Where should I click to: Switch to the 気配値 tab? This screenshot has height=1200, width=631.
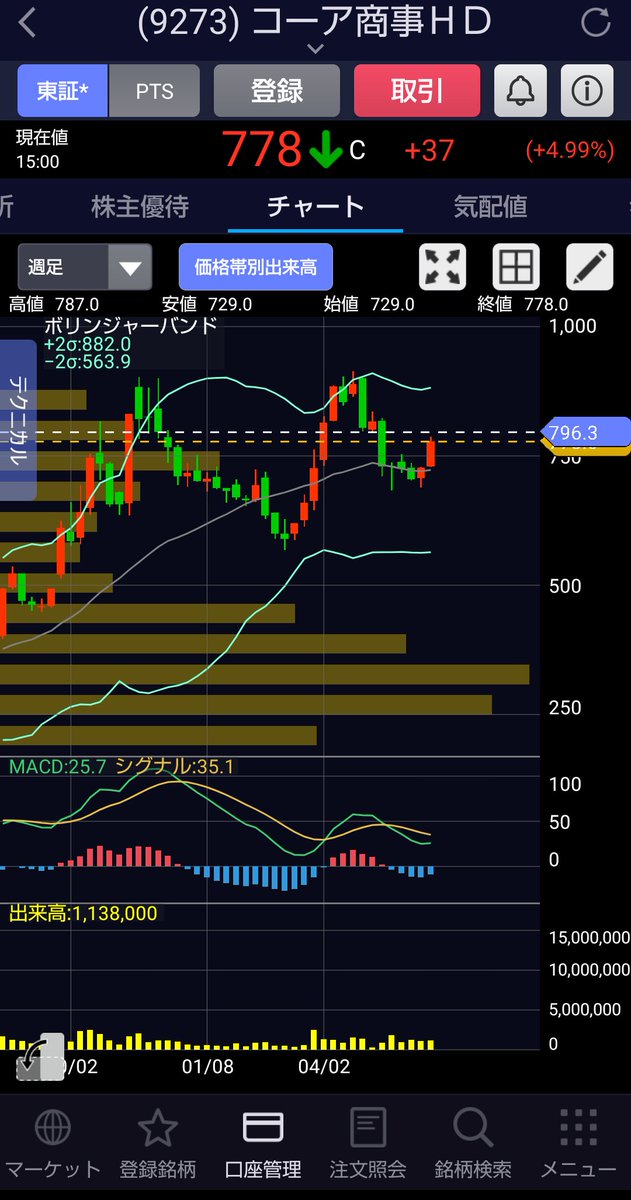click(490, 207)
